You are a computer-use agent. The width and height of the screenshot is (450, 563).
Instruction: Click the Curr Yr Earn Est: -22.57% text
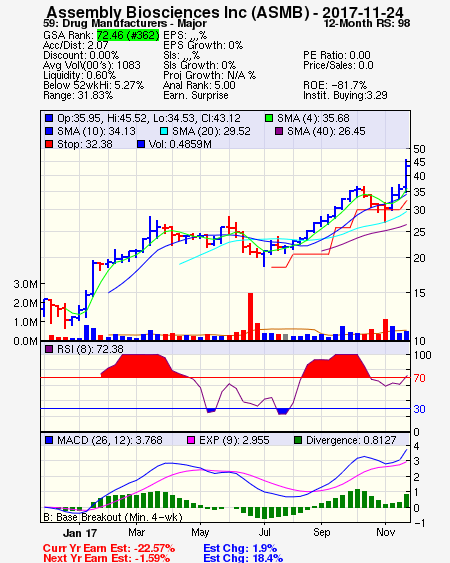pyautogui.click(x=109, y=549)
